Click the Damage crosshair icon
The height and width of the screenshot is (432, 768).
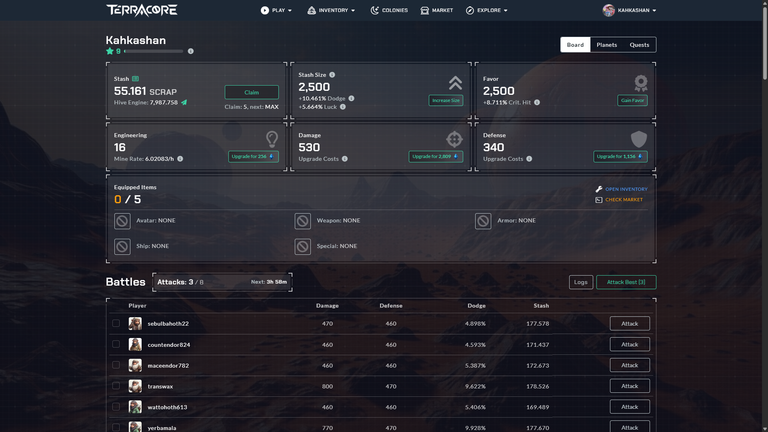pos(454,139)
